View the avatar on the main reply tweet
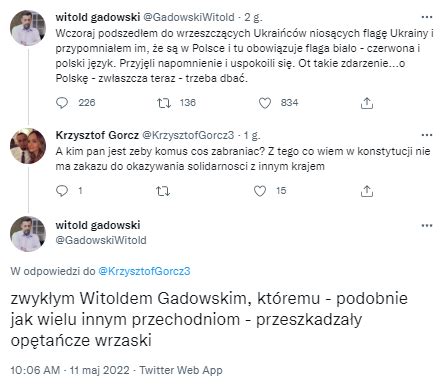 click(28, 234)
